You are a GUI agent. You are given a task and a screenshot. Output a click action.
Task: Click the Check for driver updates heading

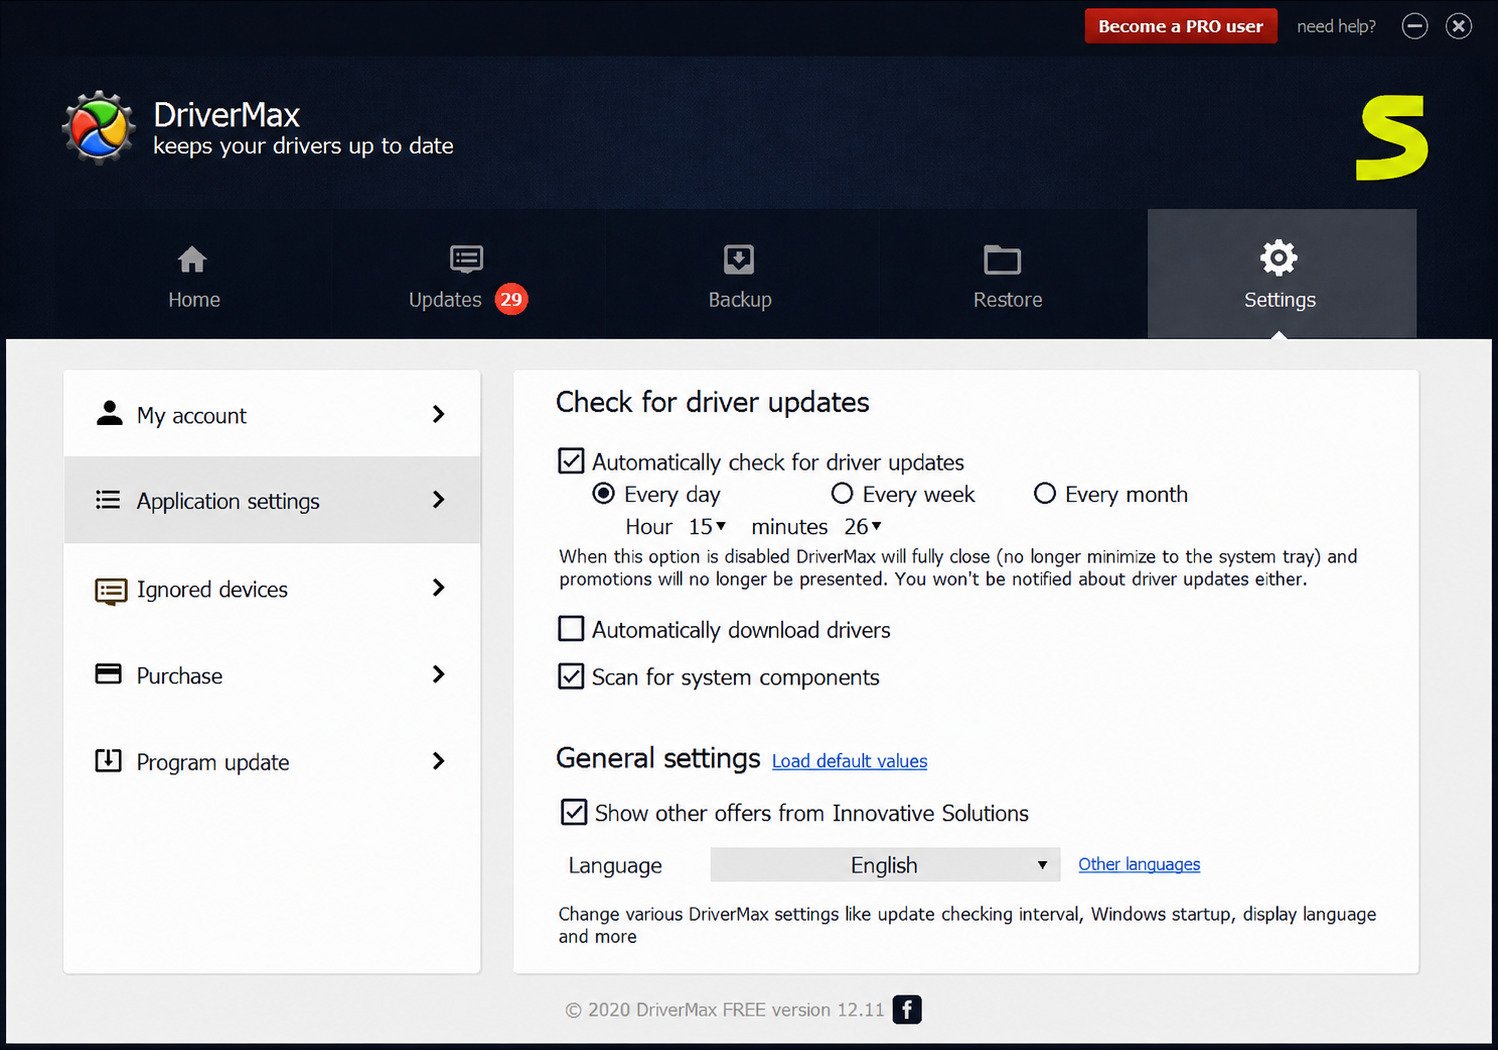pyautogui.click(x=712, y=402)
